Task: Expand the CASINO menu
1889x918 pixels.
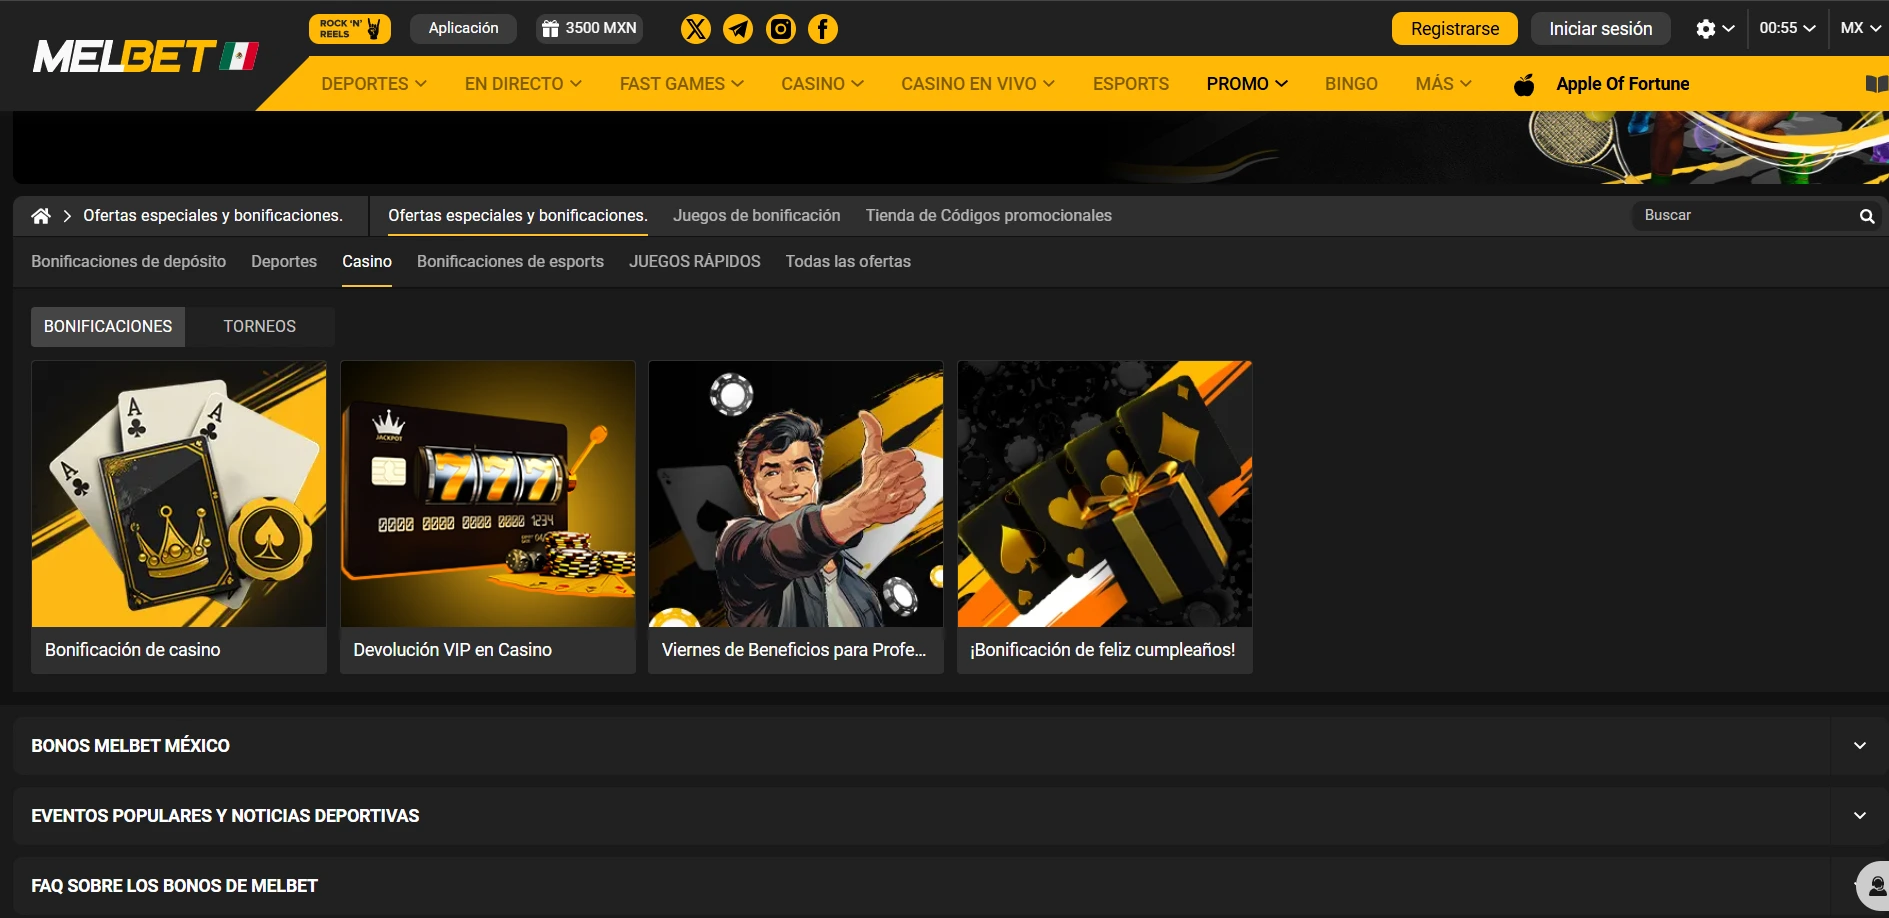Action: [823, 84]
